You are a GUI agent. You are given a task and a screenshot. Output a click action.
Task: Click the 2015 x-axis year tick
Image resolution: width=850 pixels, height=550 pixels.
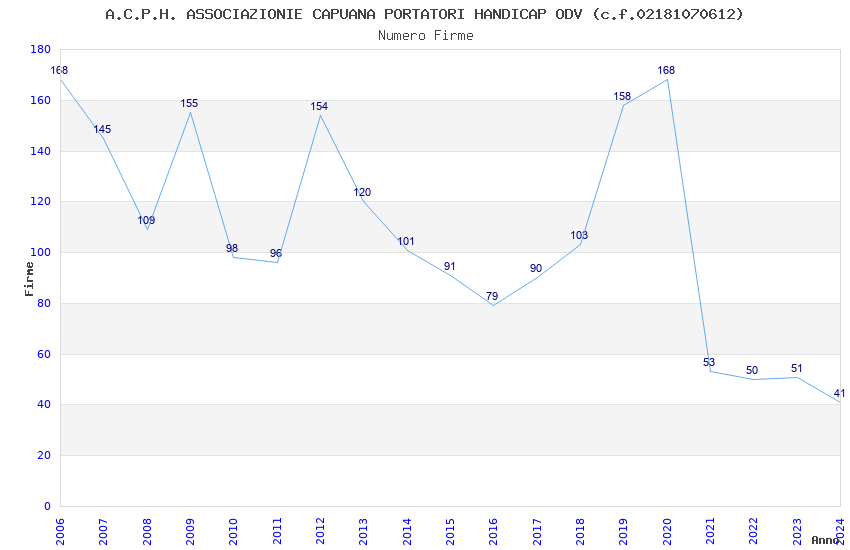(x=450, y=531)
